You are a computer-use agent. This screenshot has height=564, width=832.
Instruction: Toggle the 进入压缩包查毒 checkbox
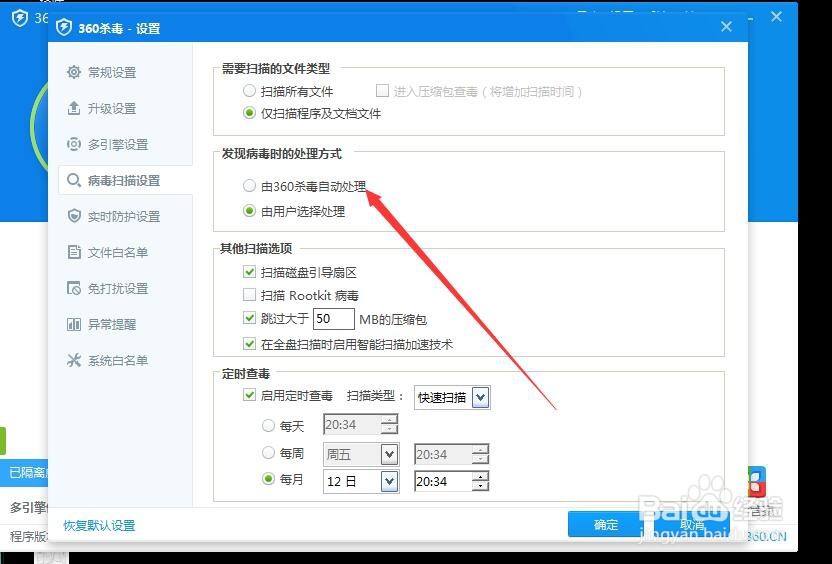coord(382,91)
